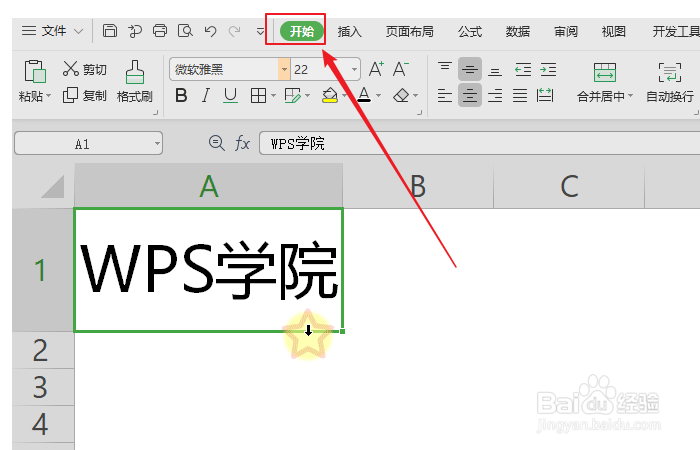Toggle middle vertical alignment
700x450 pixels.
pyautogui.click(x=470, y=69)
